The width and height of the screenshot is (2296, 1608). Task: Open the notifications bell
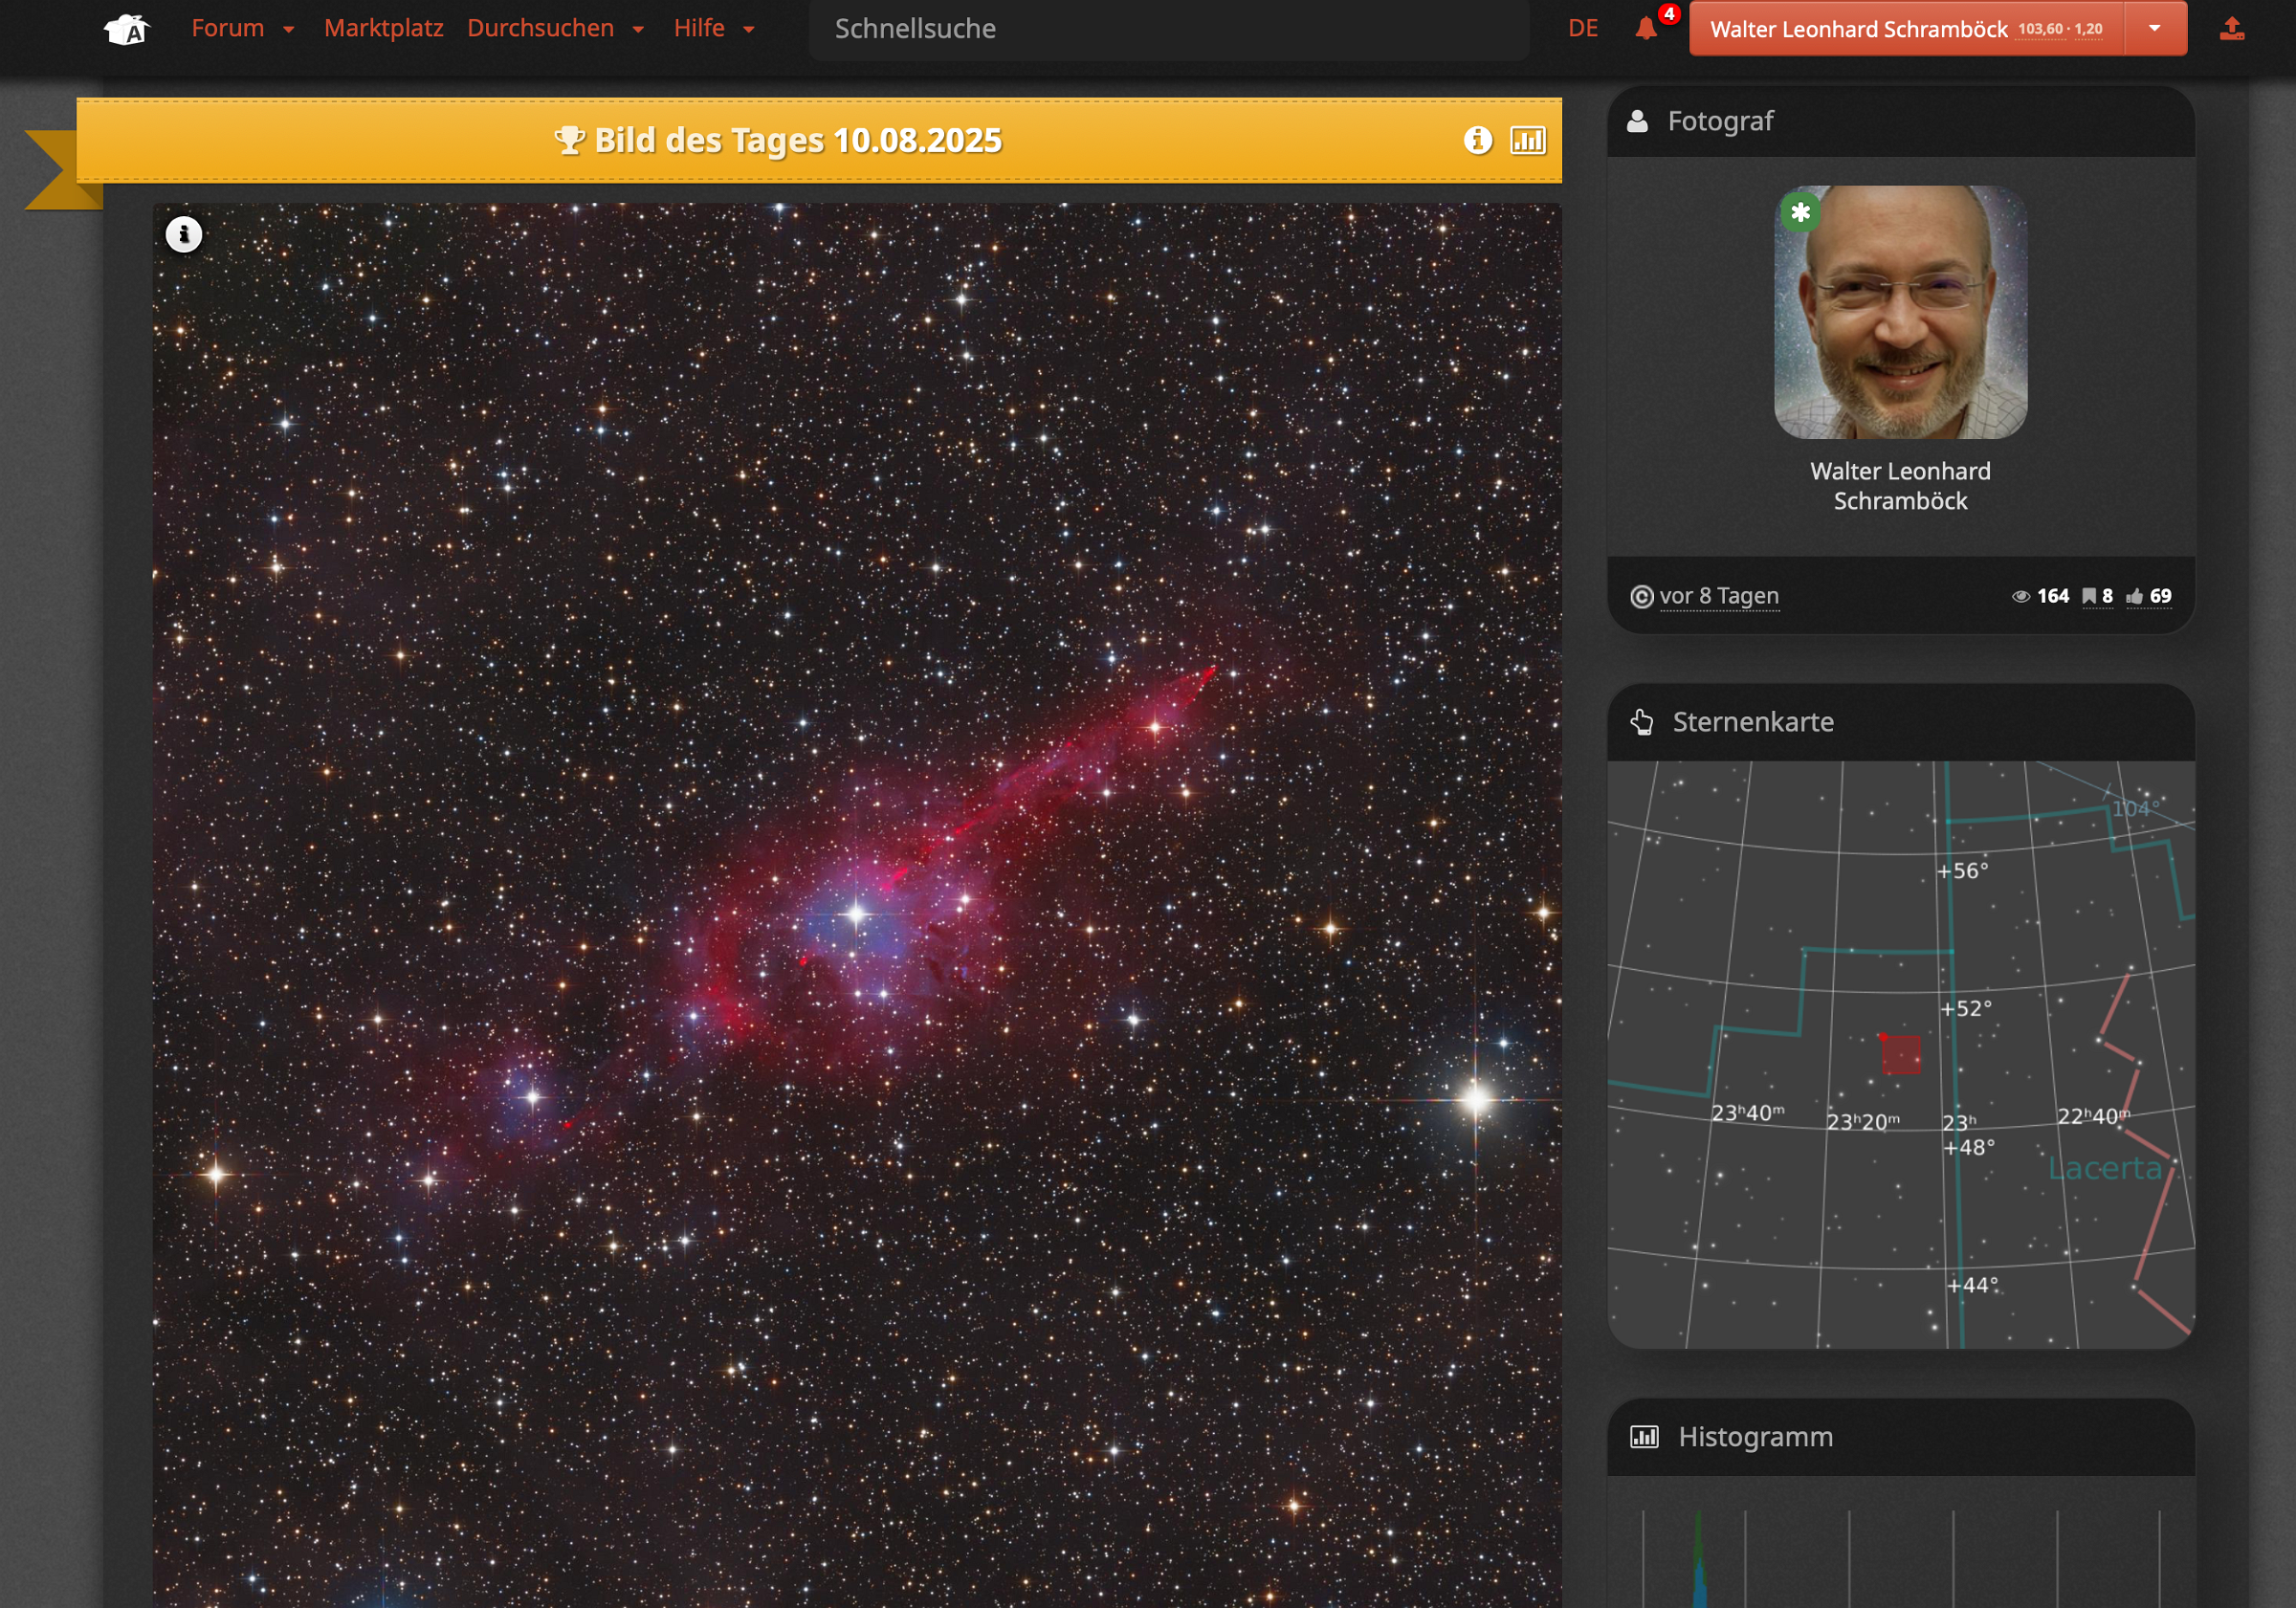tap(1645, 29)
